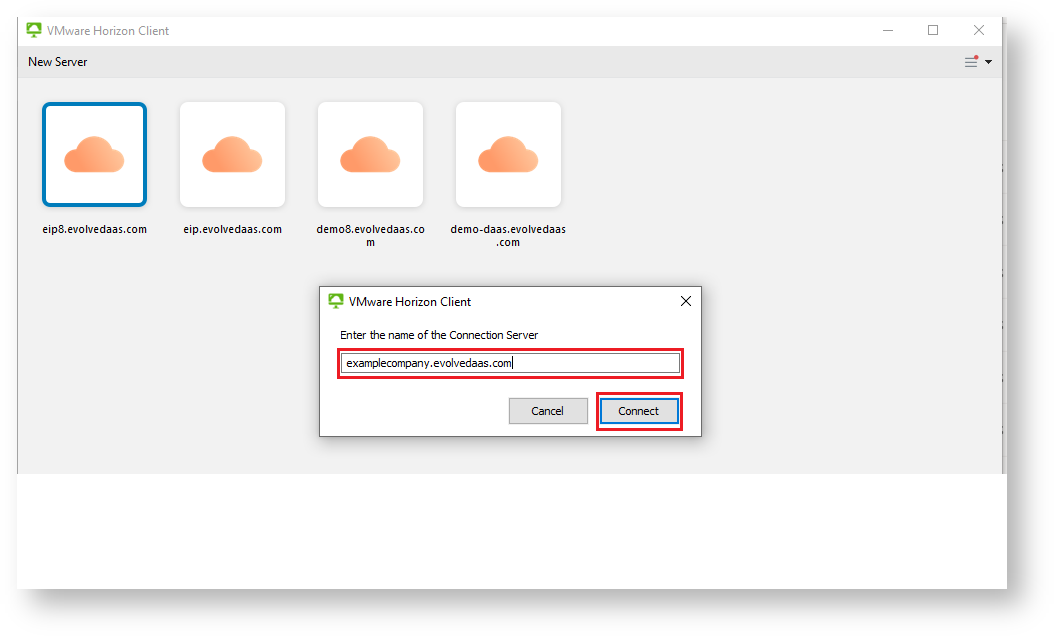Image resolution: width=1055 pixels, height=637 pixels.
Task: Pick the demo-daas.evolvedaas.com cloud icon
Action: [508, 155]
